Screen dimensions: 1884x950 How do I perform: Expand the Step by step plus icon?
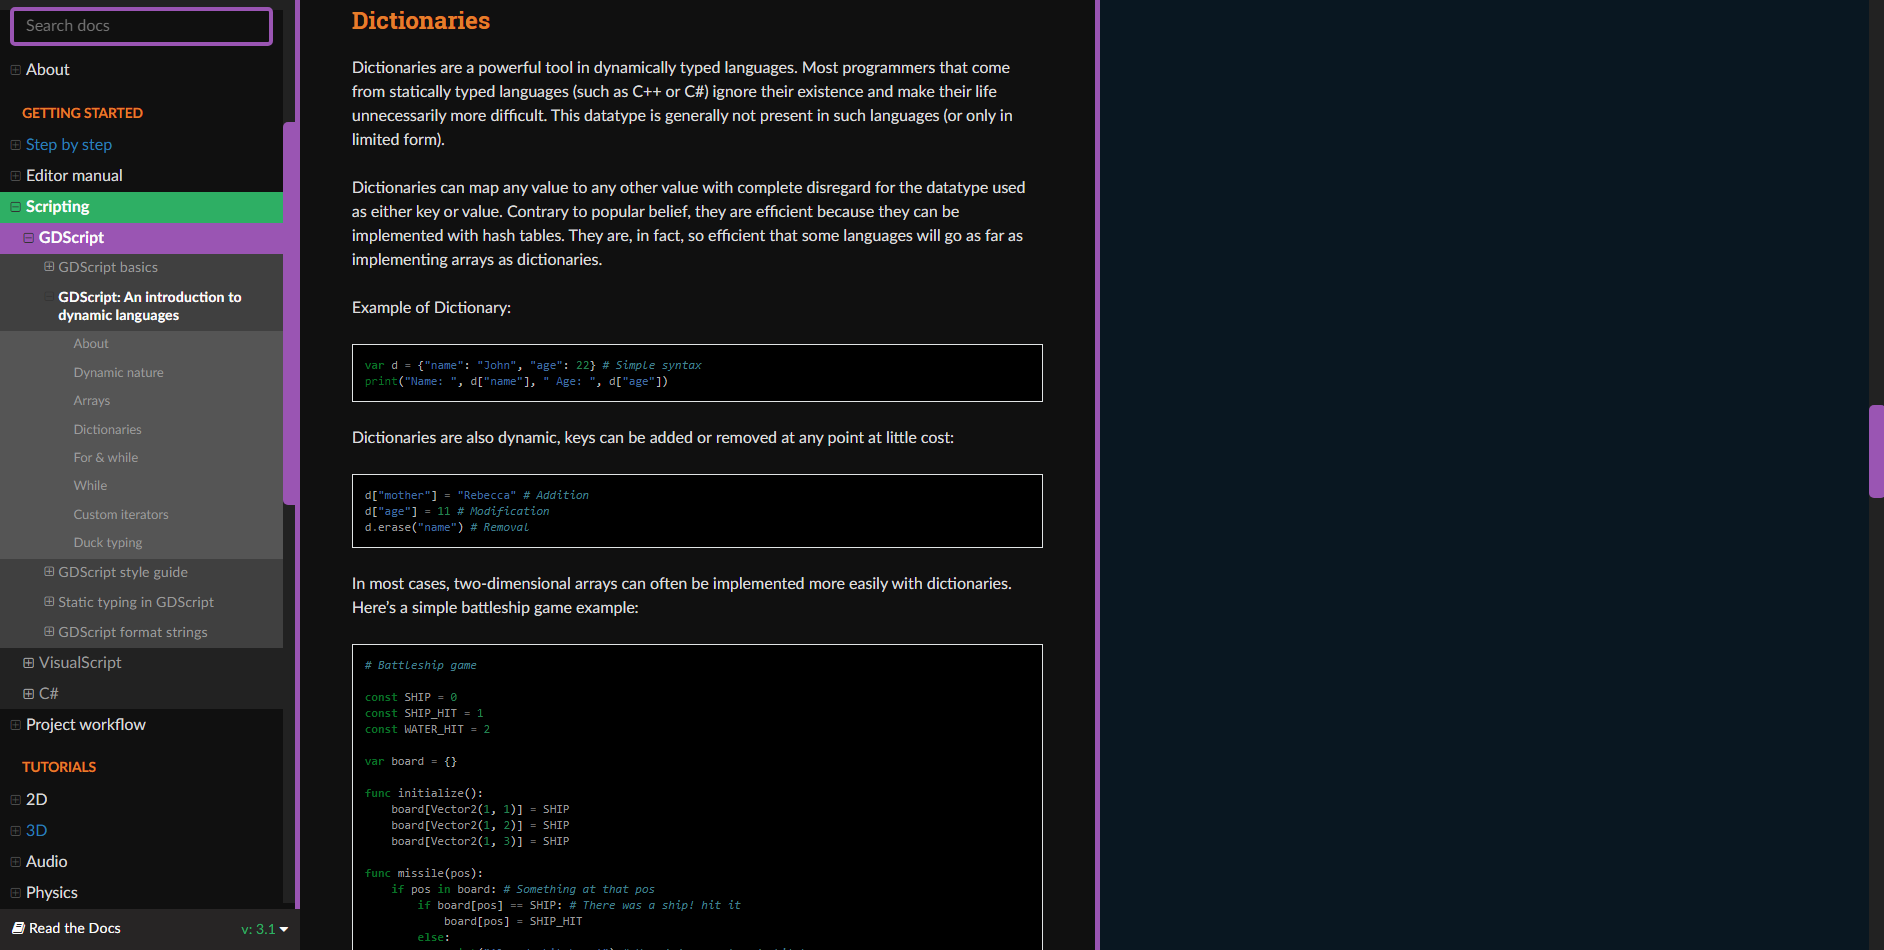[14, 144]
